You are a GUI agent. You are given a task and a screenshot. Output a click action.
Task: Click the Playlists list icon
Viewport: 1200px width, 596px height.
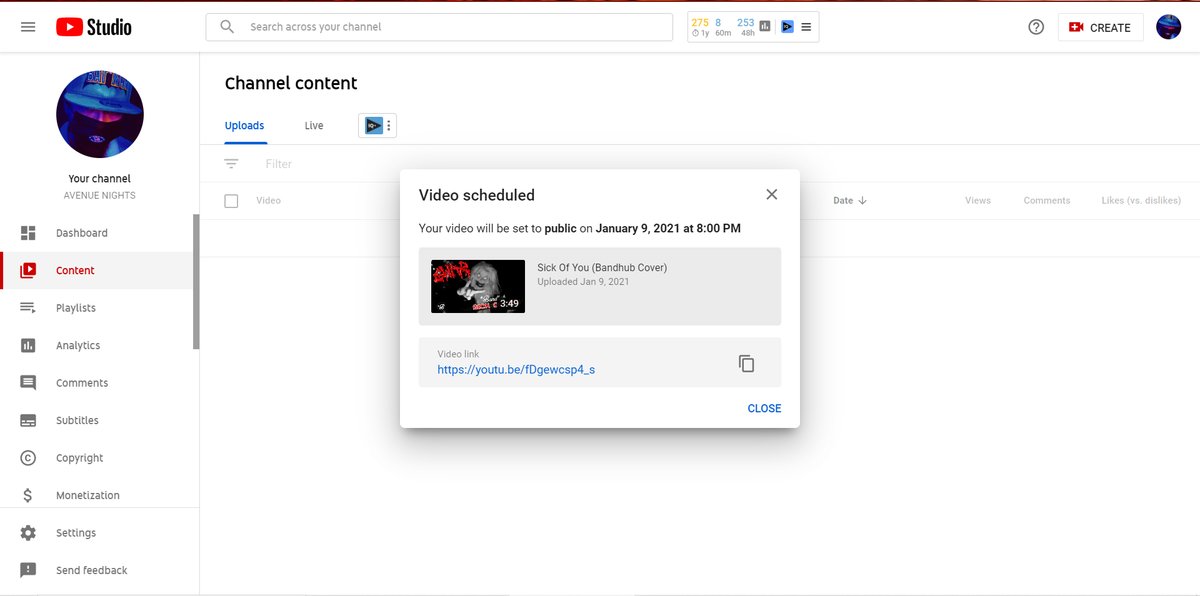coord(28,308)
